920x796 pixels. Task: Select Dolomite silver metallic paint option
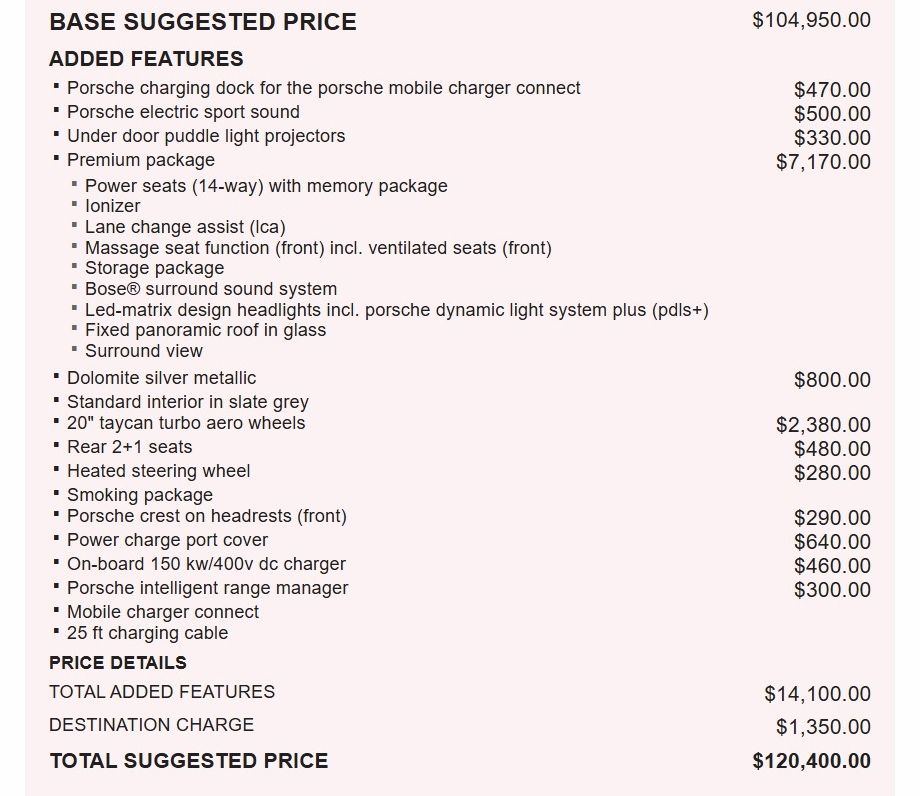pyautogui.click(x=161, y=378)
